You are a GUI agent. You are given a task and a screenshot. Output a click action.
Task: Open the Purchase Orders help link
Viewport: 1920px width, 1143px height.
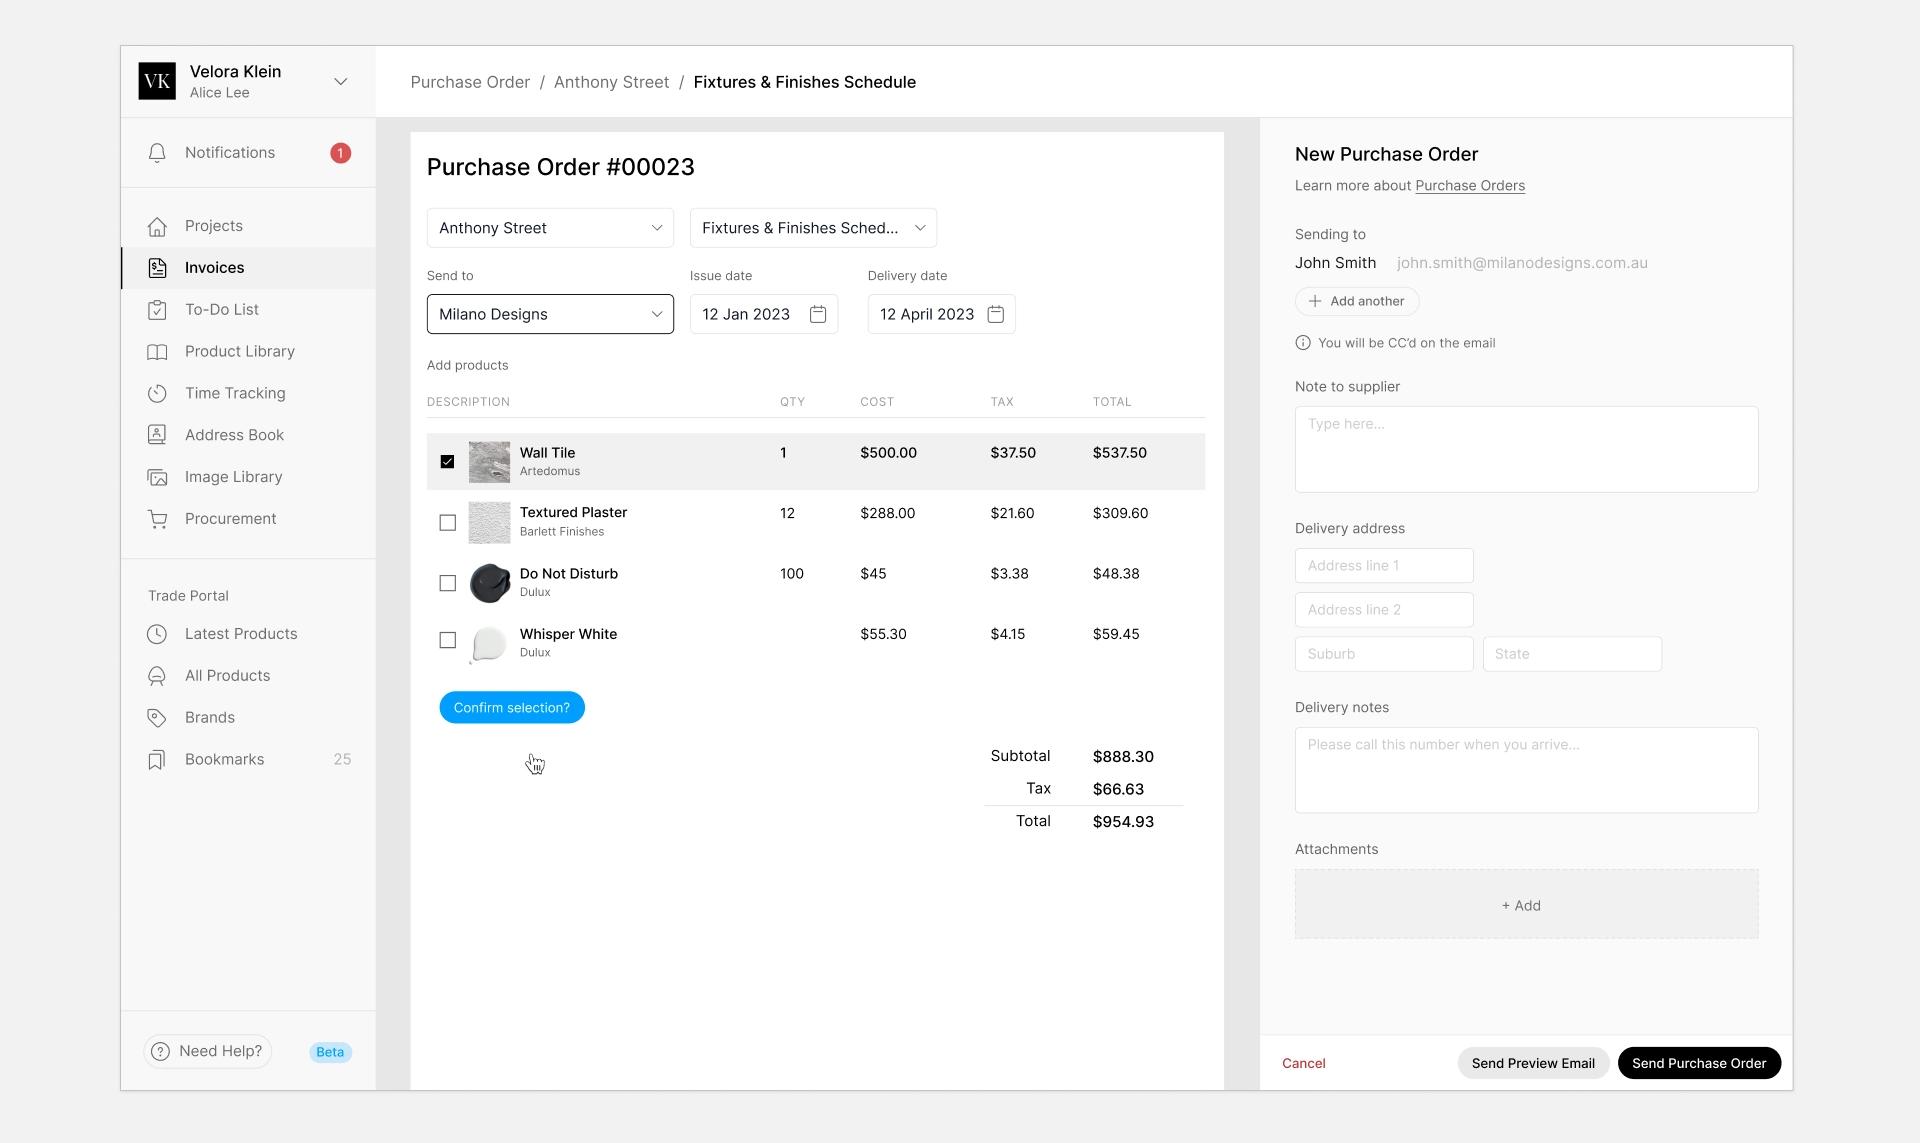pyautogui.click(x=1470, y=186)
